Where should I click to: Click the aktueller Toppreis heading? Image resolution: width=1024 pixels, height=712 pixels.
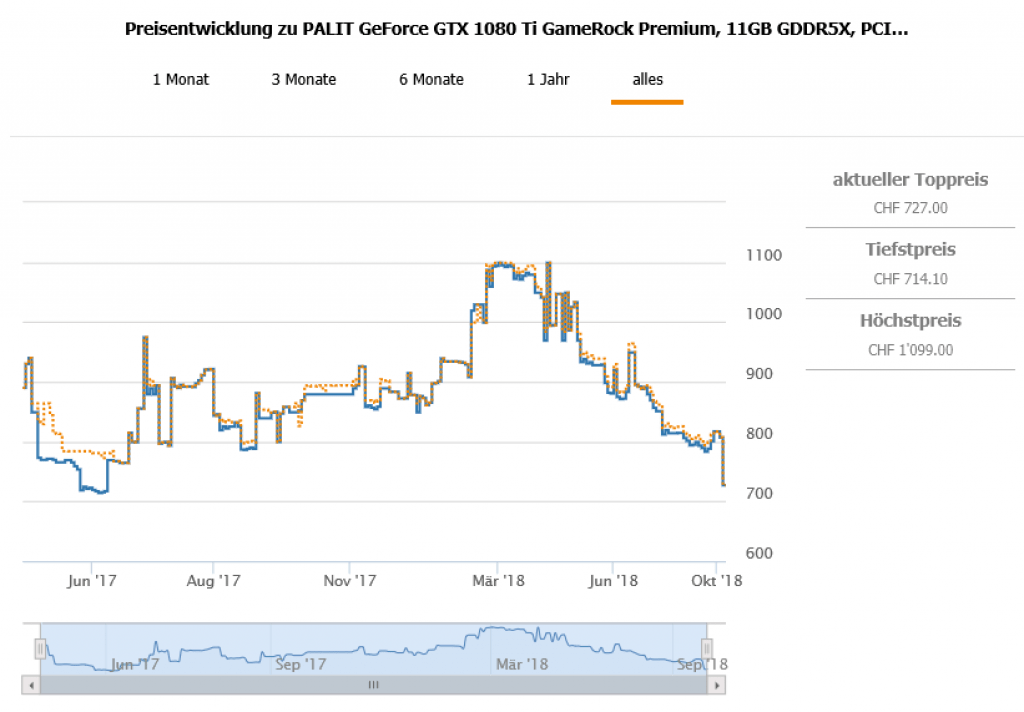[x=910, y=180]
